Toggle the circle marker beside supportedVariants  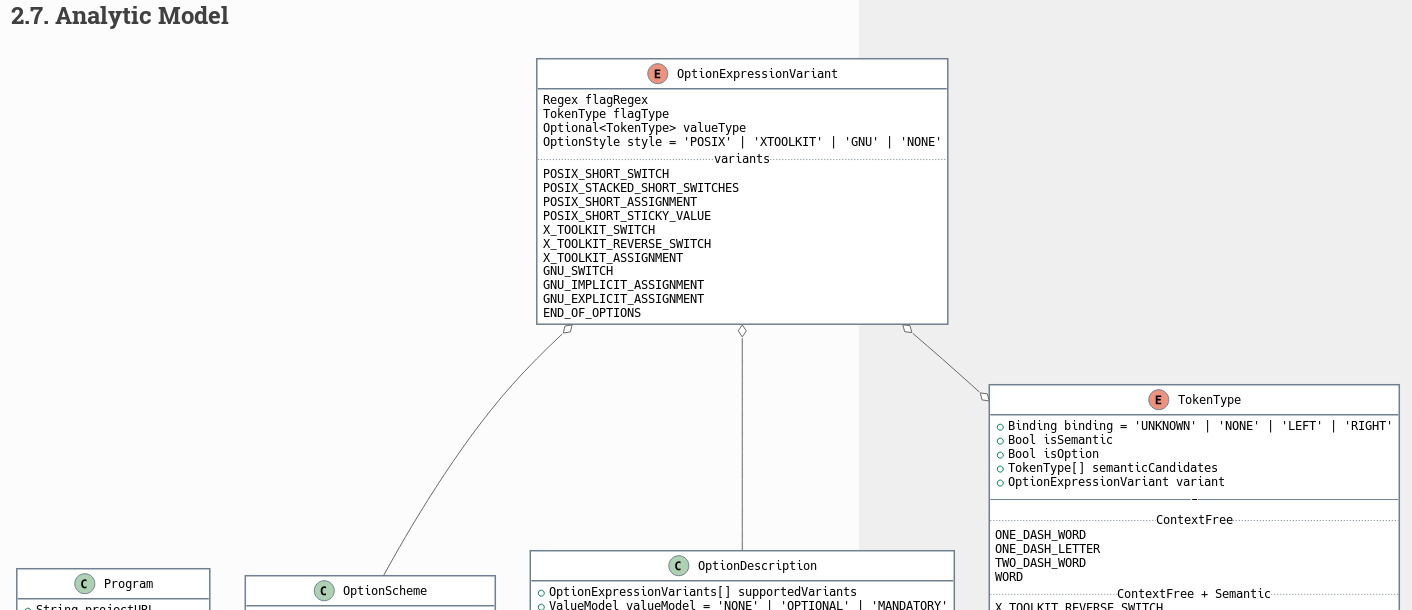point(542,591)
